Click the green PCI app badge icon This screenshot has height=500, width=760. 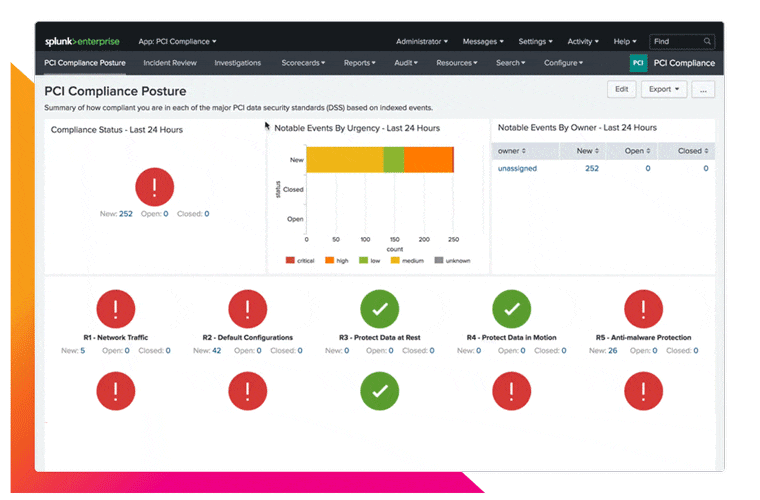638,63
